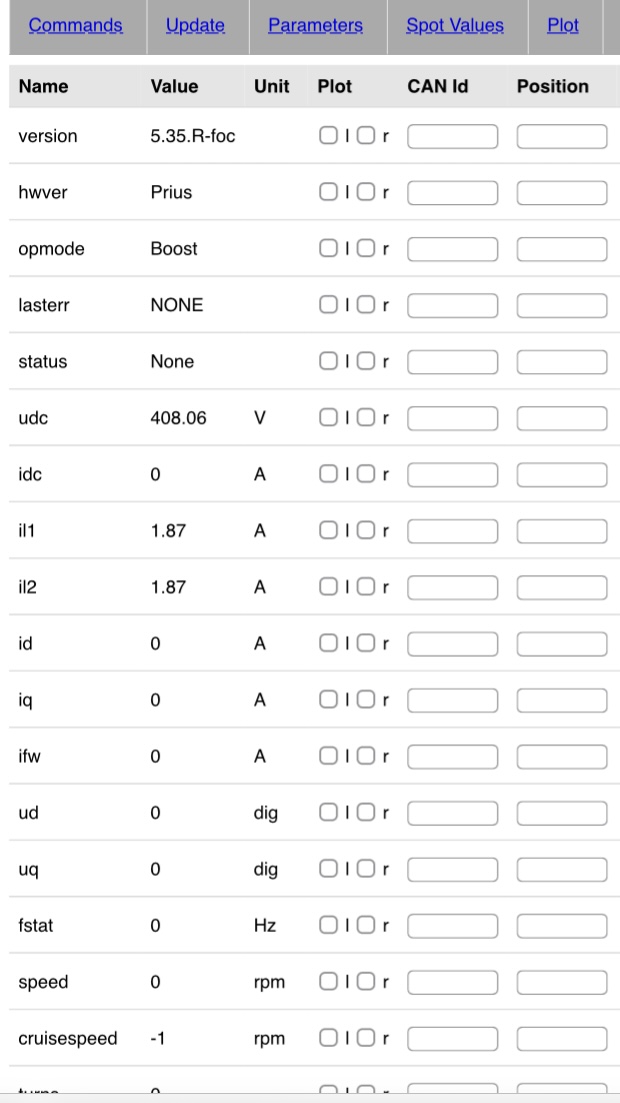
Task: Check left plot checkbox for iq
Action: coord(328,700)
